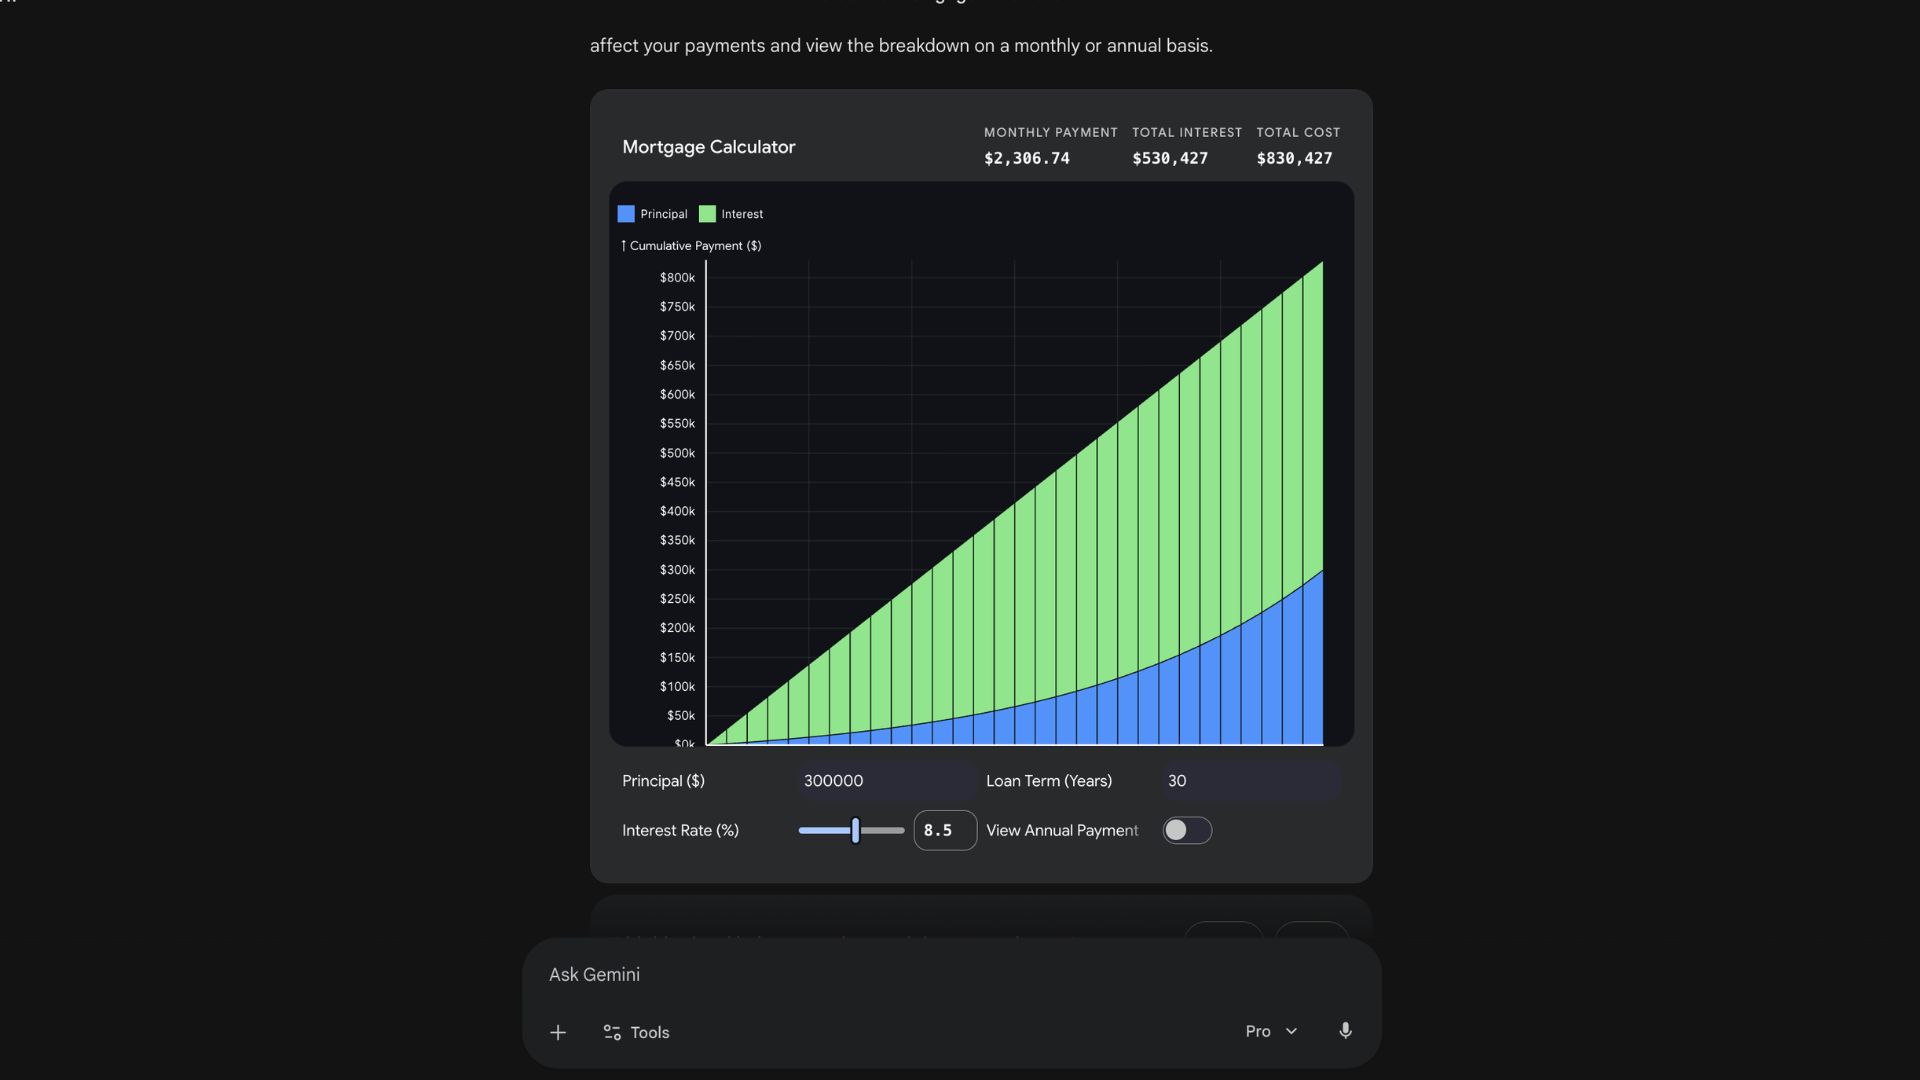The width and height of the screenshot is (1920, 1080).
Task: Click the Monthly Payment value $2,306.74
Action: 1026,158
